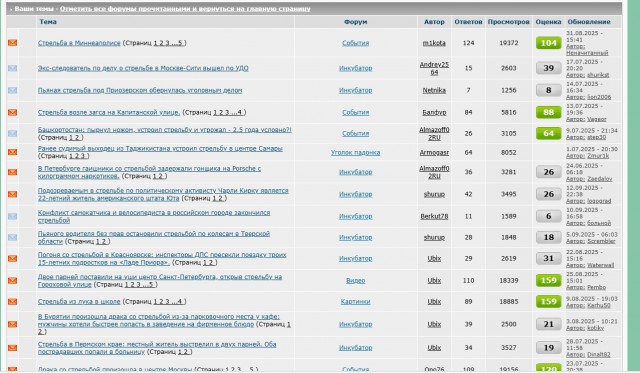Click envelope icon for Пермском крае topic
Image resolution: width=640 pixels, height=373 pixels.
point(13,348)
